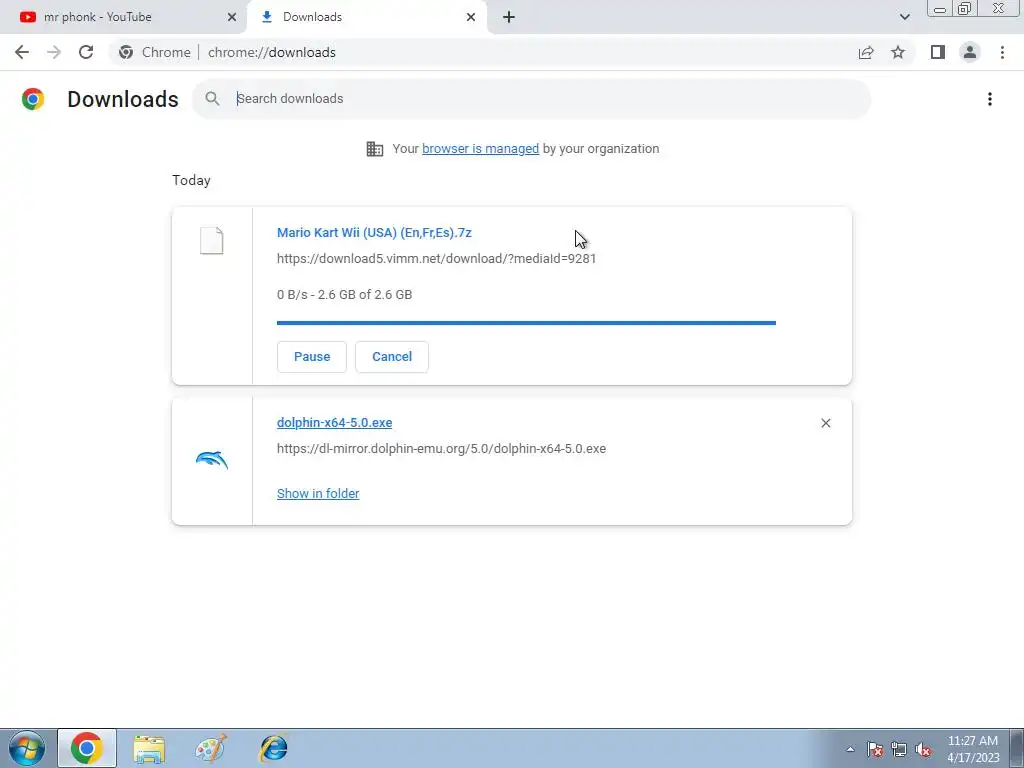Open a new tab with the plus button
Viewport: 1024px width, 768px height.
(x=509, y=17)
